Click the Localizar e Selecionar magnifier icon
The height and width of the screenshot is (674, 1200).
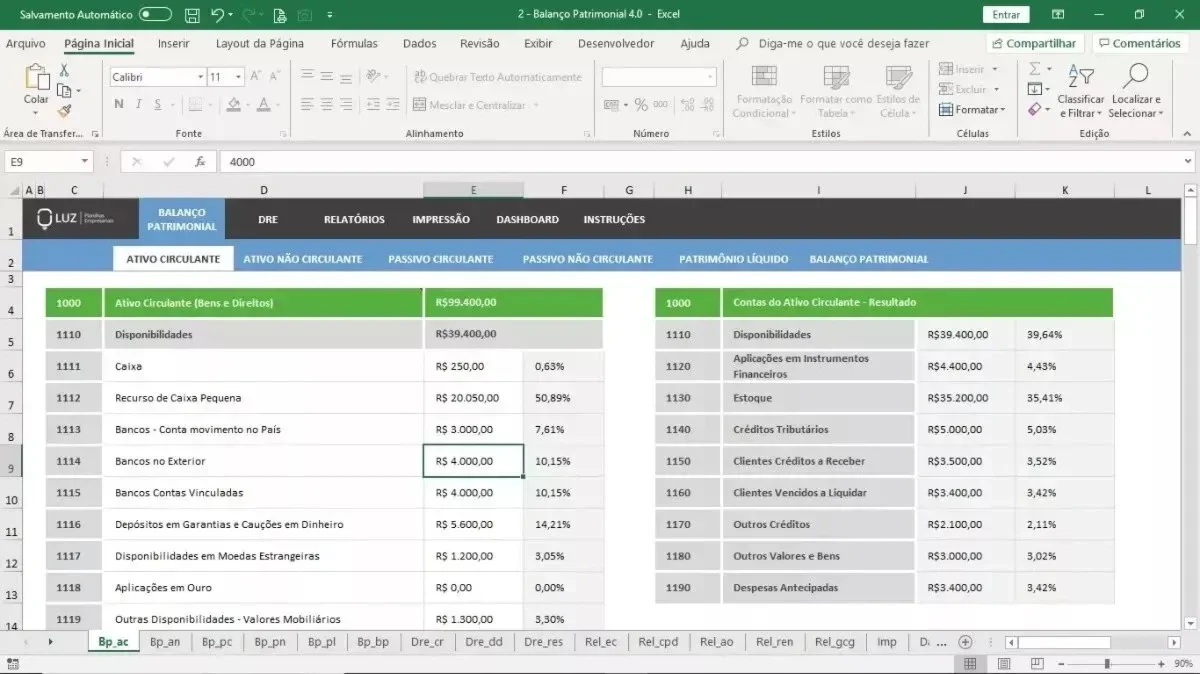point(1136,76)
